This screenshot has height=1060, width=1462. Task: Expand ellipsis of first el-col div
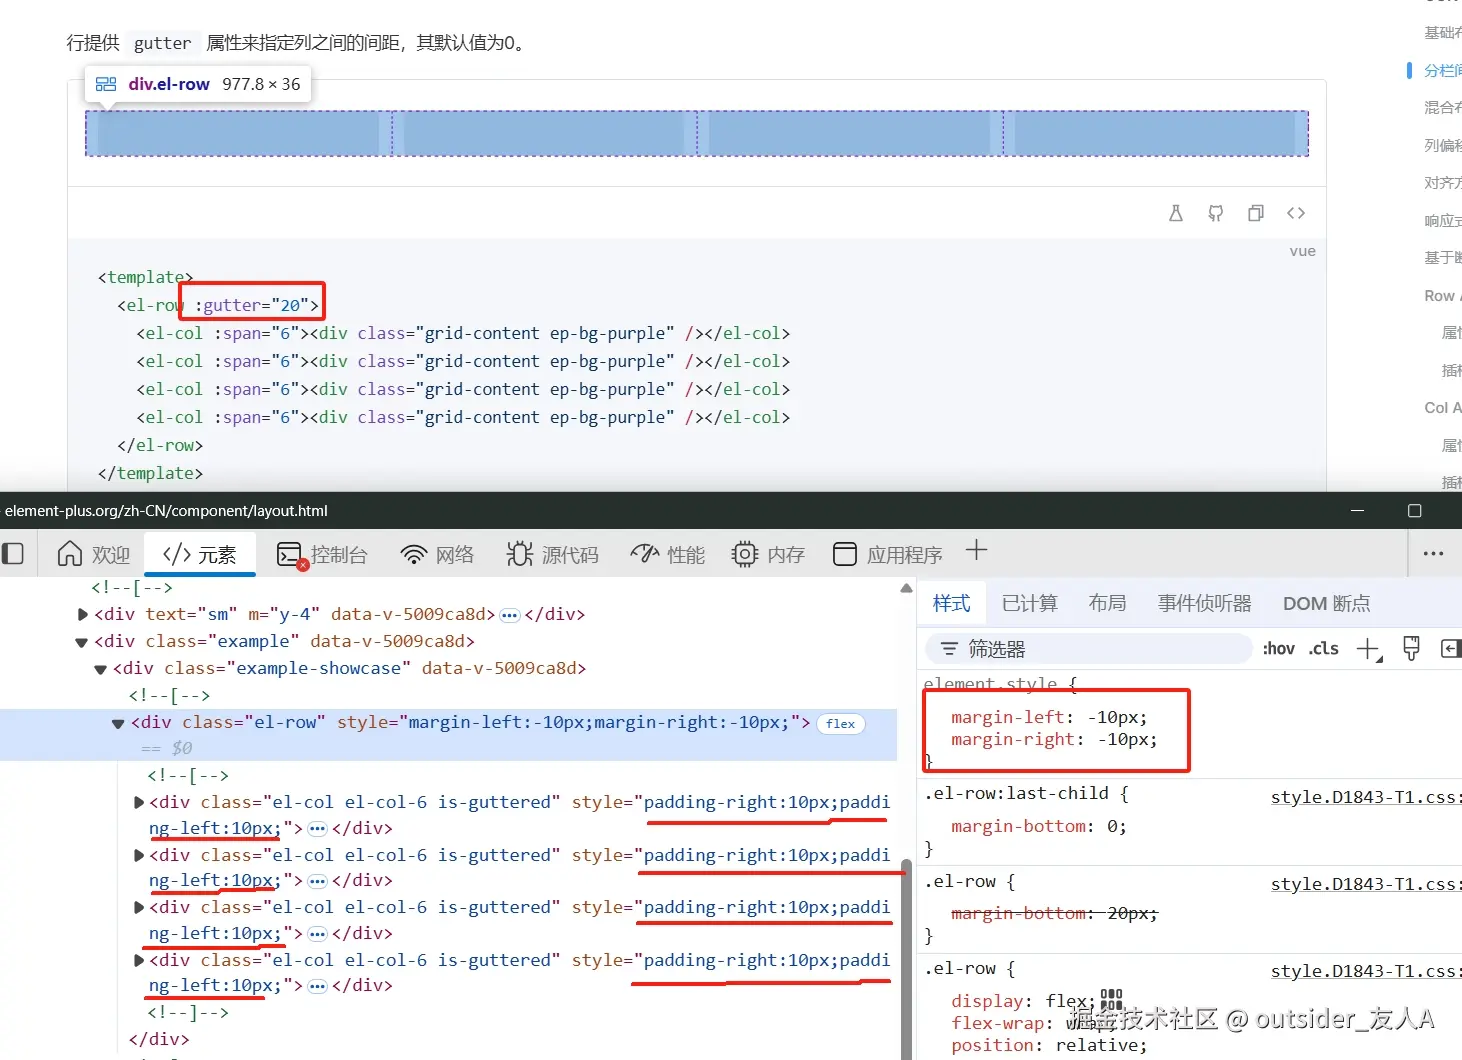coord(318,828)
